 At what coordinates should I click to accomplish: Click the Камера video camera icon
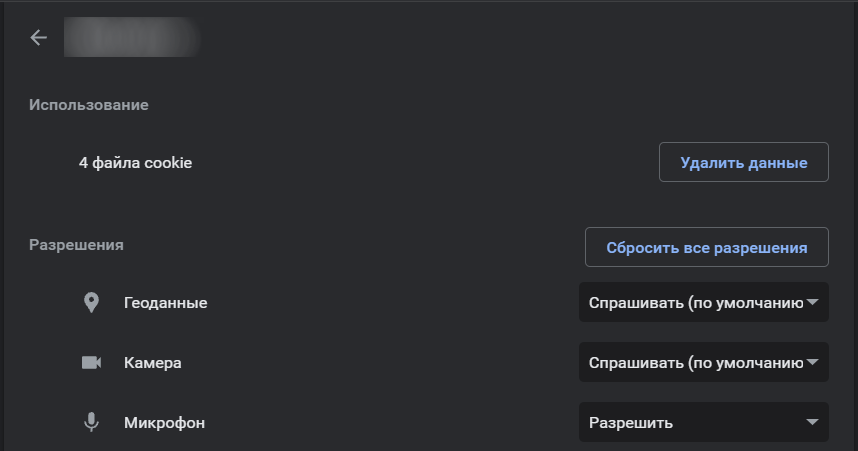coord(91,362)
